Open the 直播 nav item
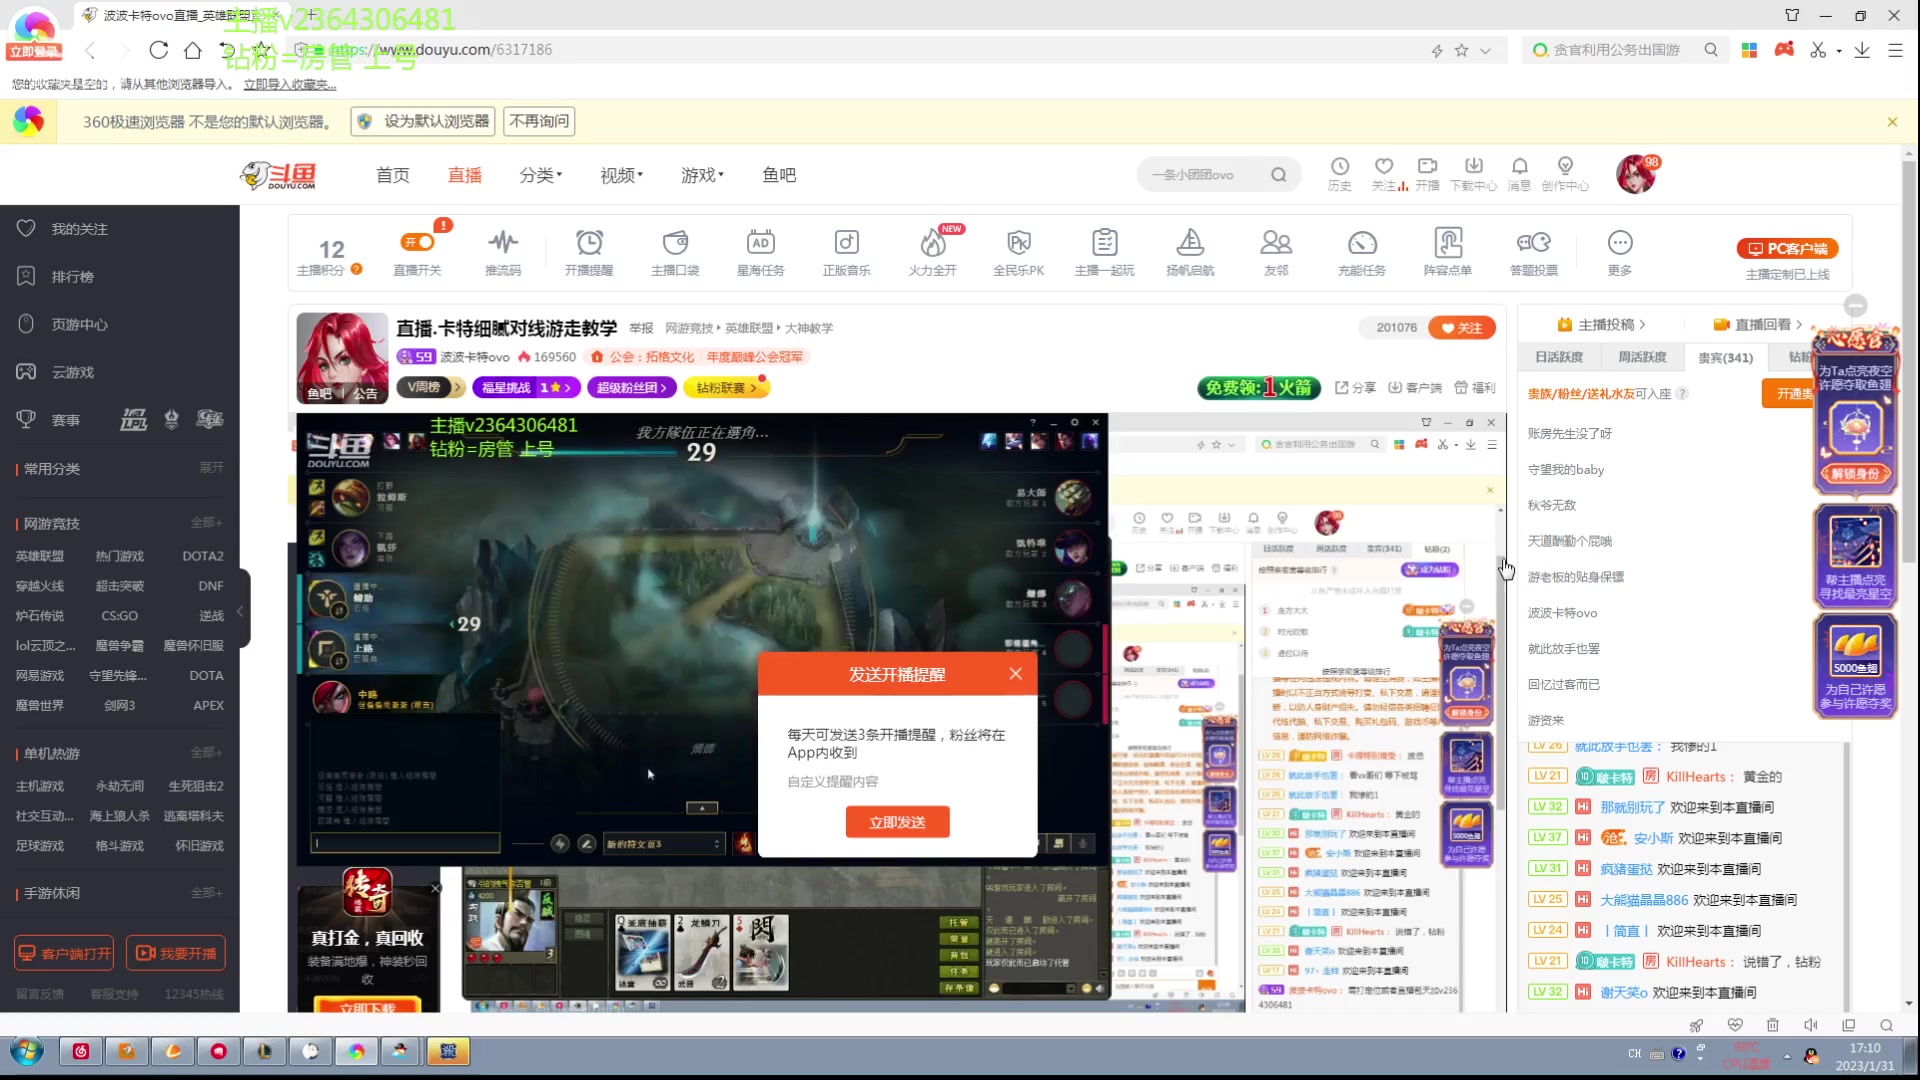Screen dimensions: 1920x1080 465,175
